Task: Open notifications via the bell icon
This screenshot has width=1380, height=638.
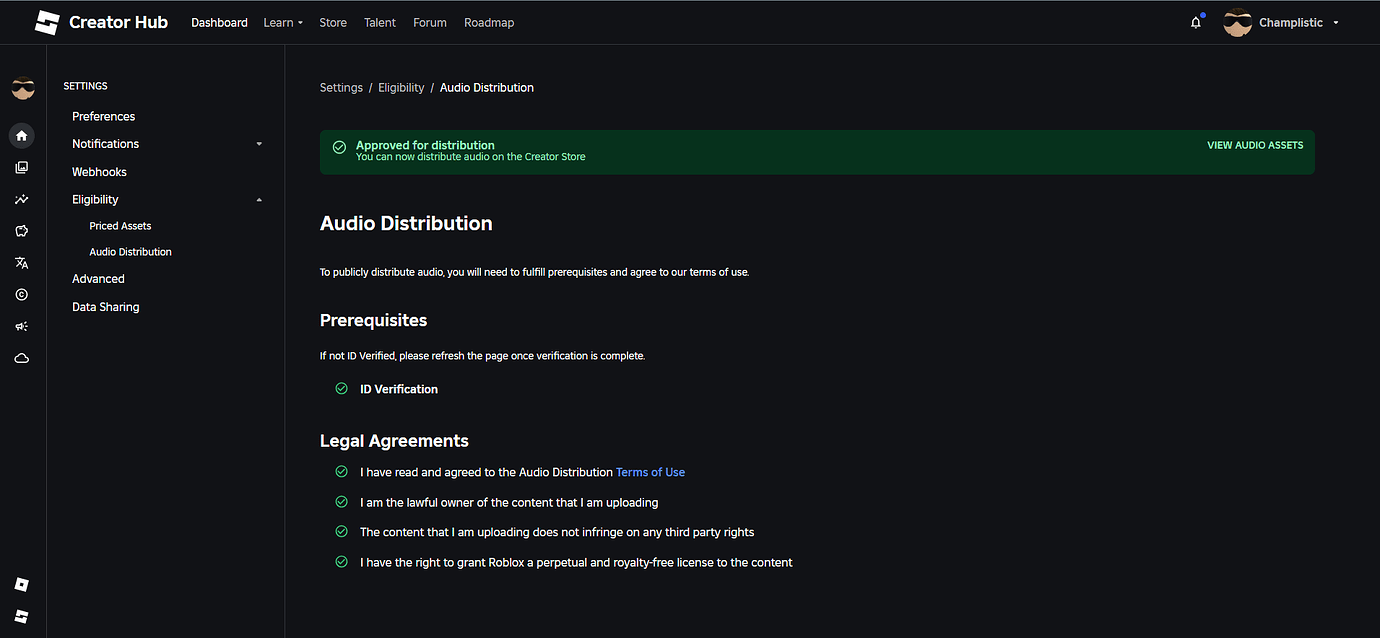Action: coord(1195,21)
